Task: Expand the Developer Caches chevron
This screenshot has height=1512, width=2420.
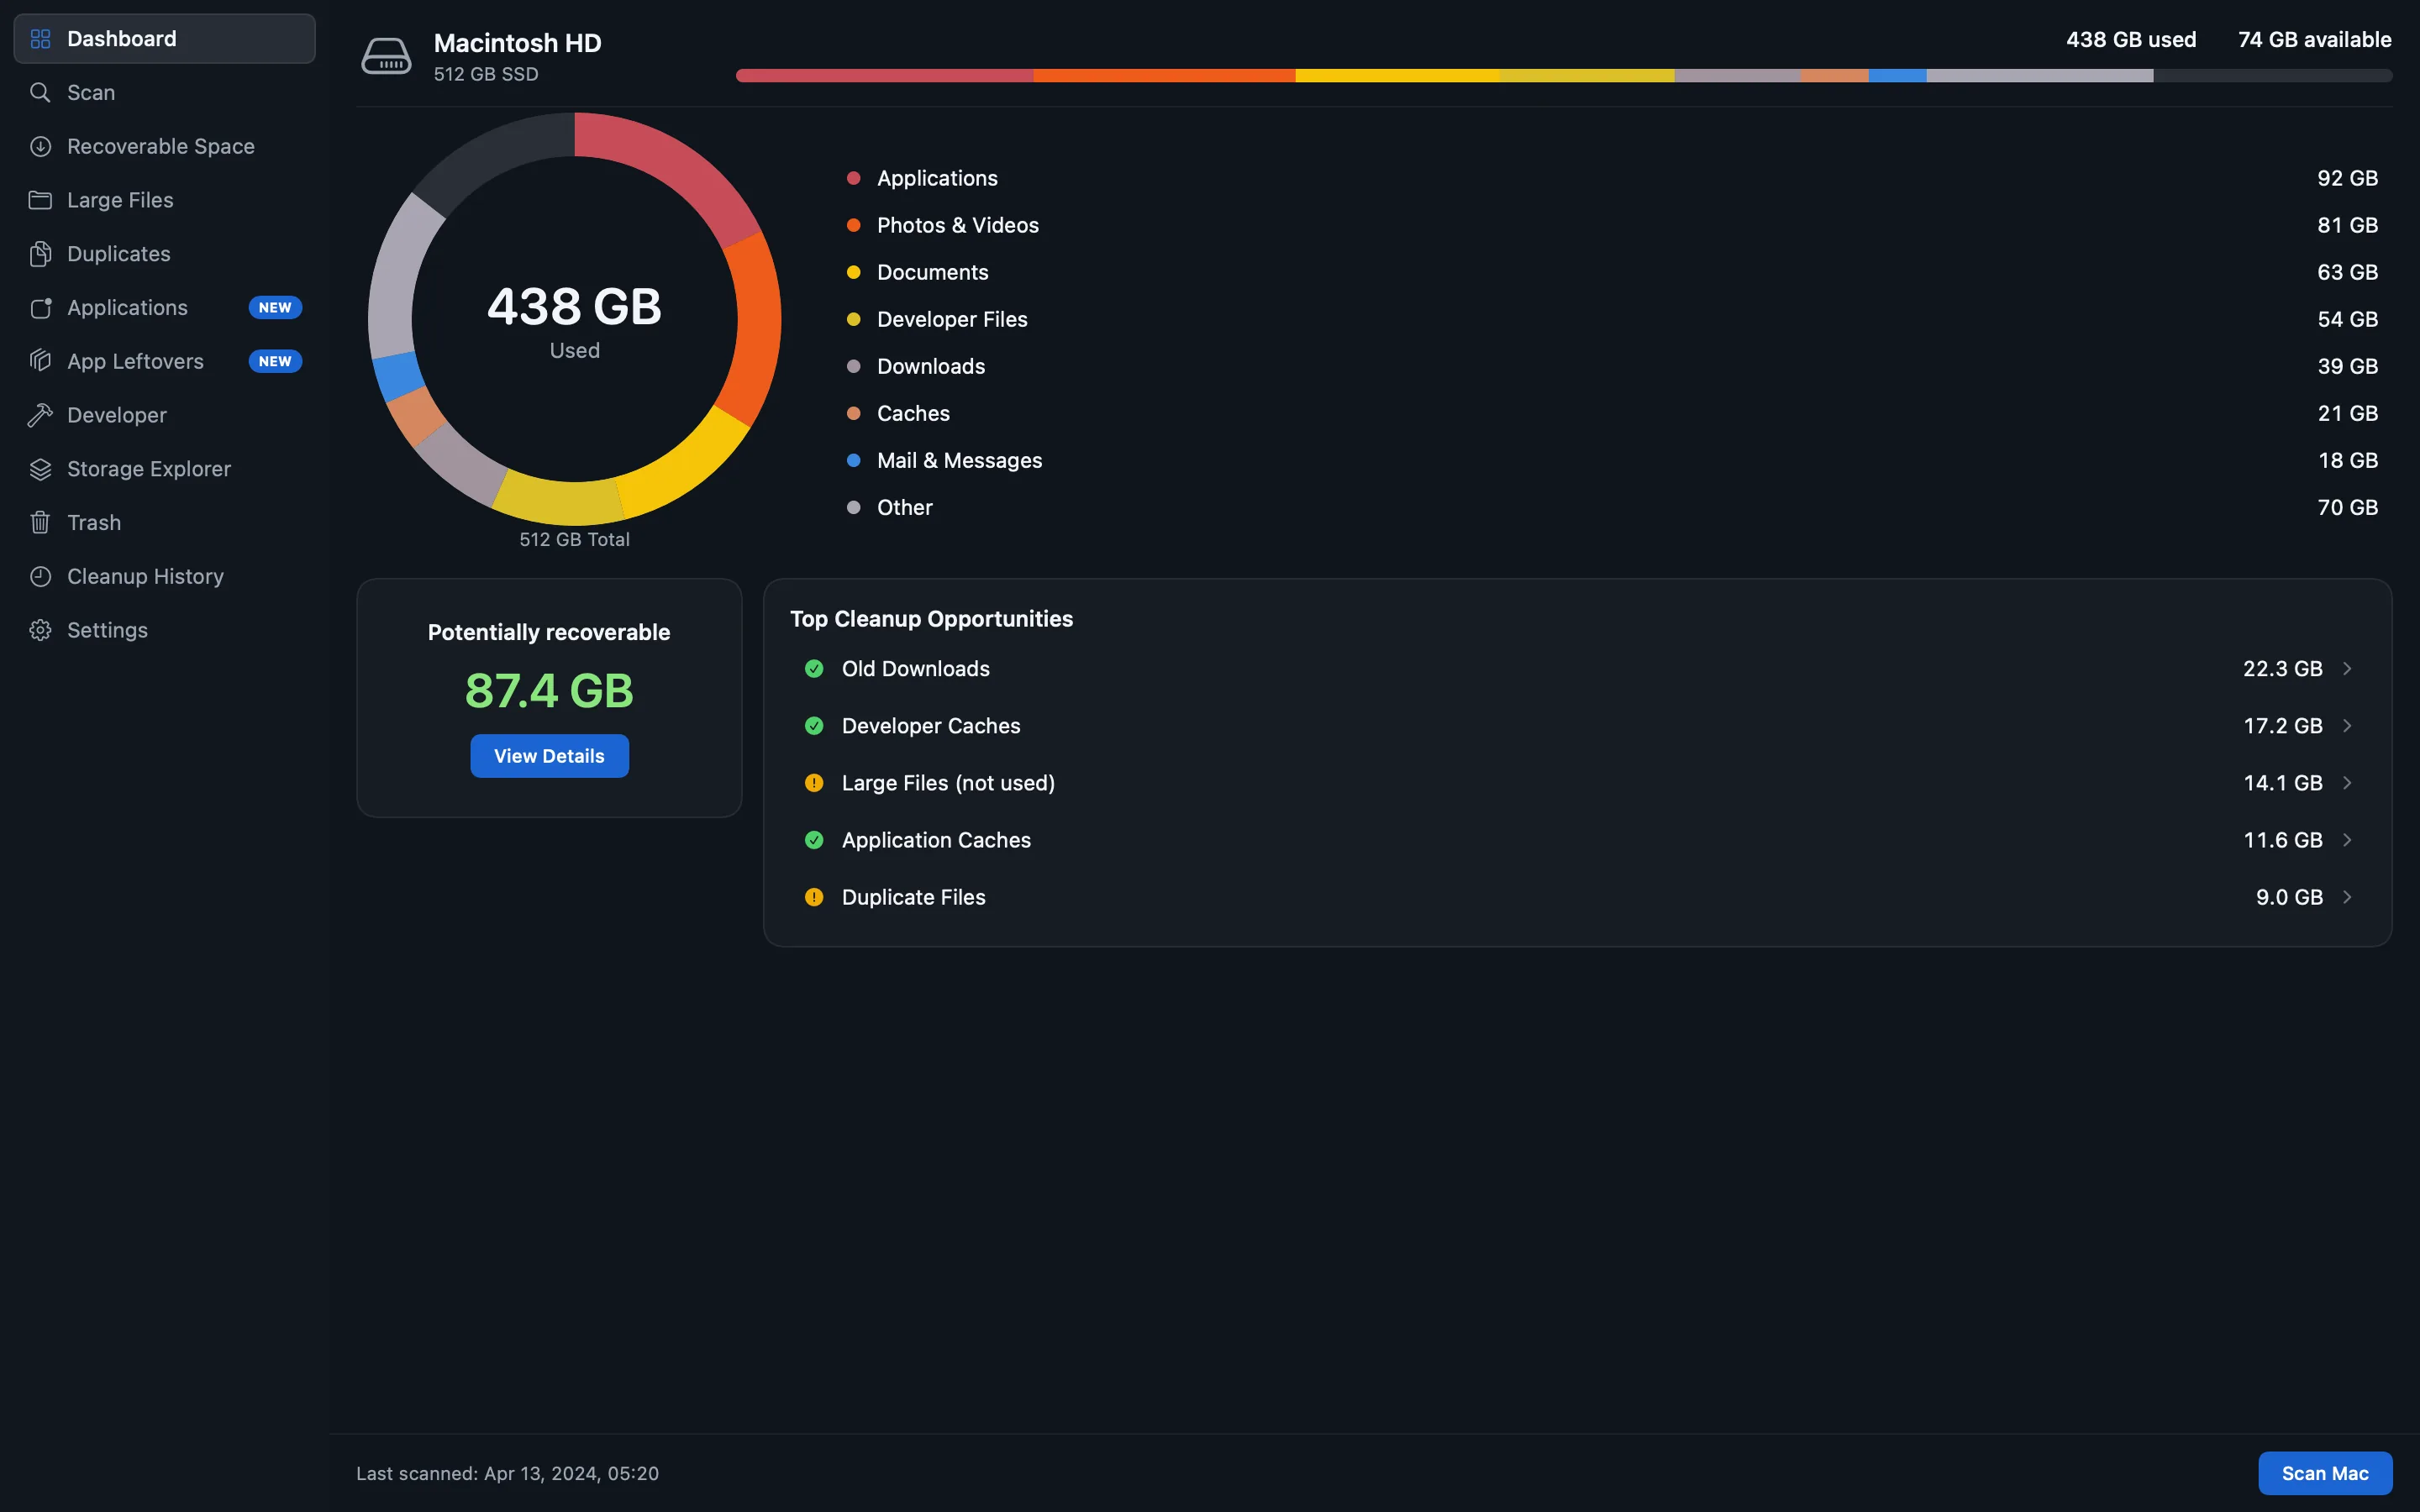Action: pyautogui.click(x=2347, y=726)
